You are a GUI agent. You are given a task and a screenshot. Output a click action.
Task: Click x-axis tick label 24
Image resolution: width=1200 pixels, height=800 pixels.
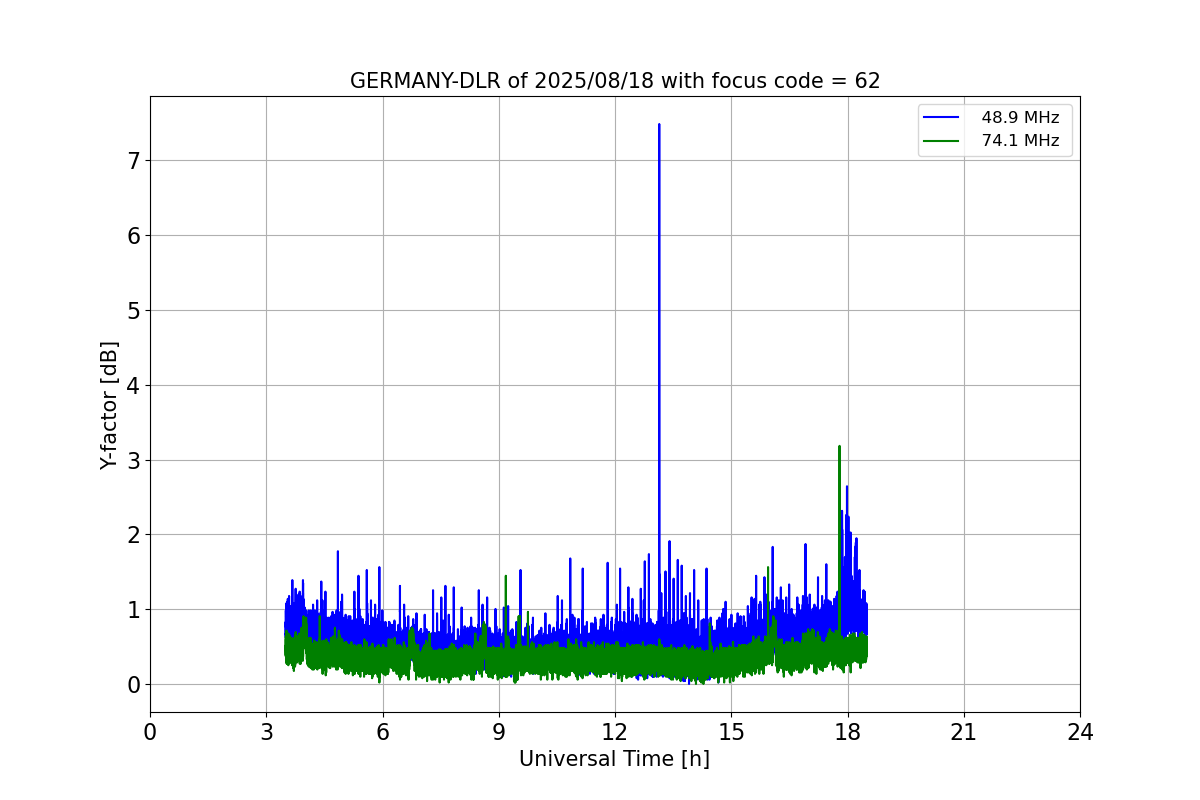[1080, 732]
